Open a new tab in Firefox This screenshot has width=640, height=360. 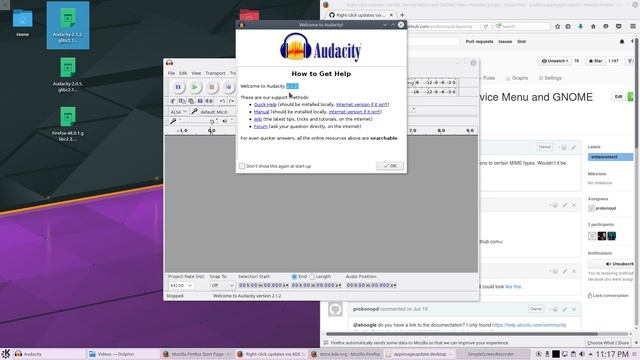402,15
